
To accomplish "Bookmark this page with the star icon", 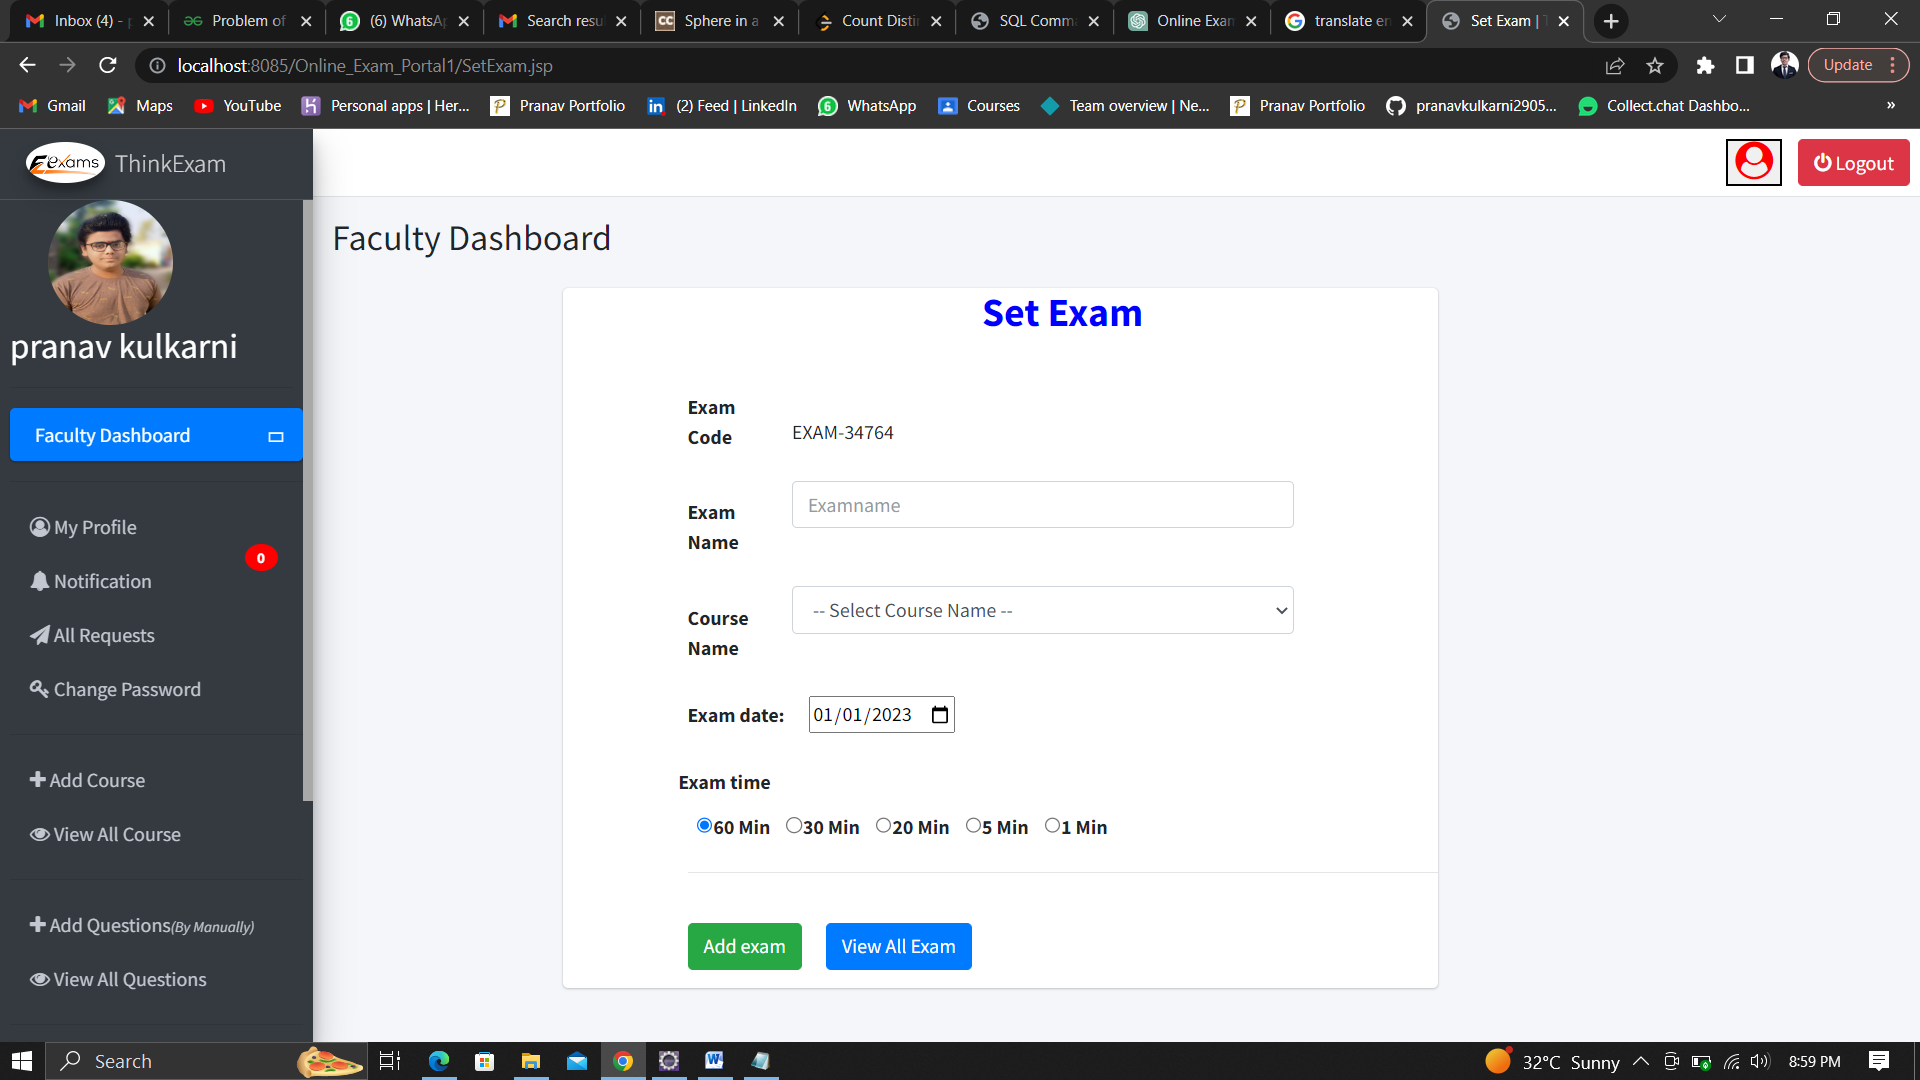I will [1655, 66].
